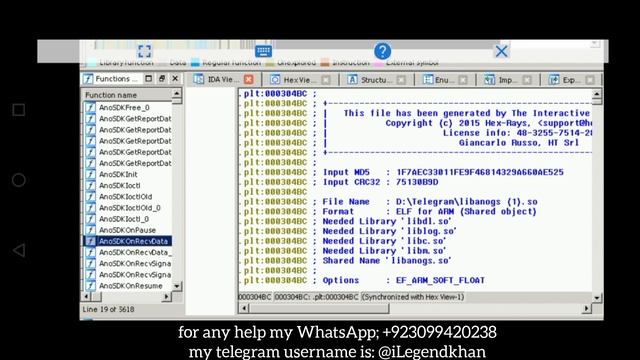Click Needed Library 'libm.so' line

point(384,251)
